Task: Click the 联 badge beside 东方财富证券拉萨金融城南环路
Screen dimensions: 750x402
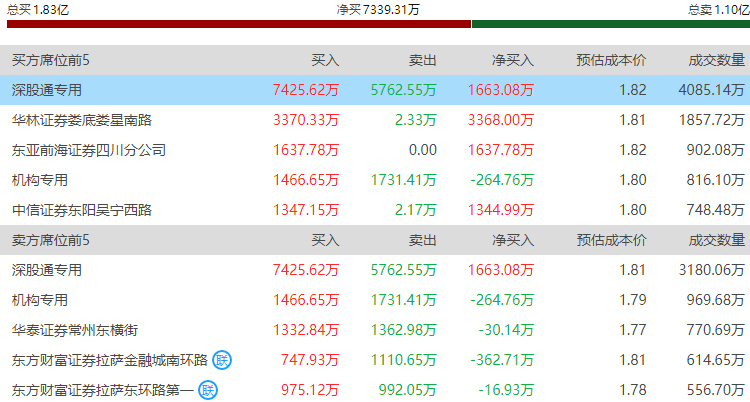Action: tap(222, 360)
